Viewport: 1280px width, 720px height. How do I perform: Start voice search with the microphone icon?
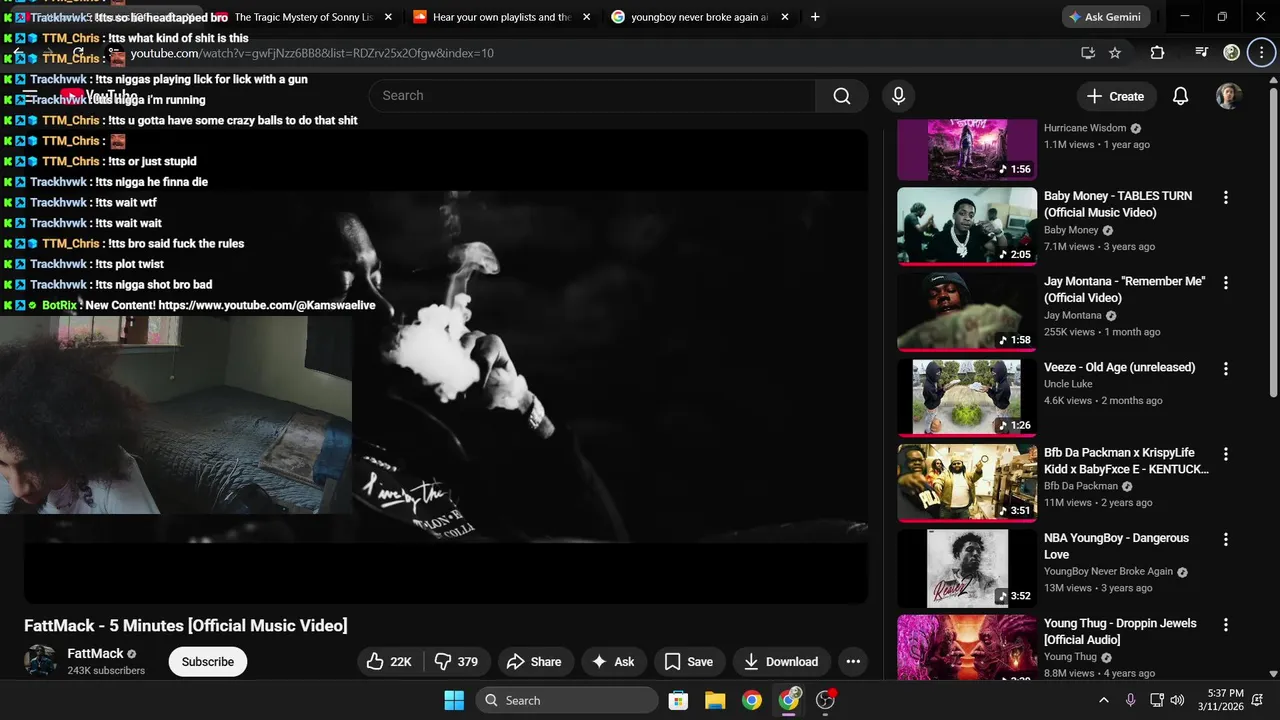click(x=898, y=96)
